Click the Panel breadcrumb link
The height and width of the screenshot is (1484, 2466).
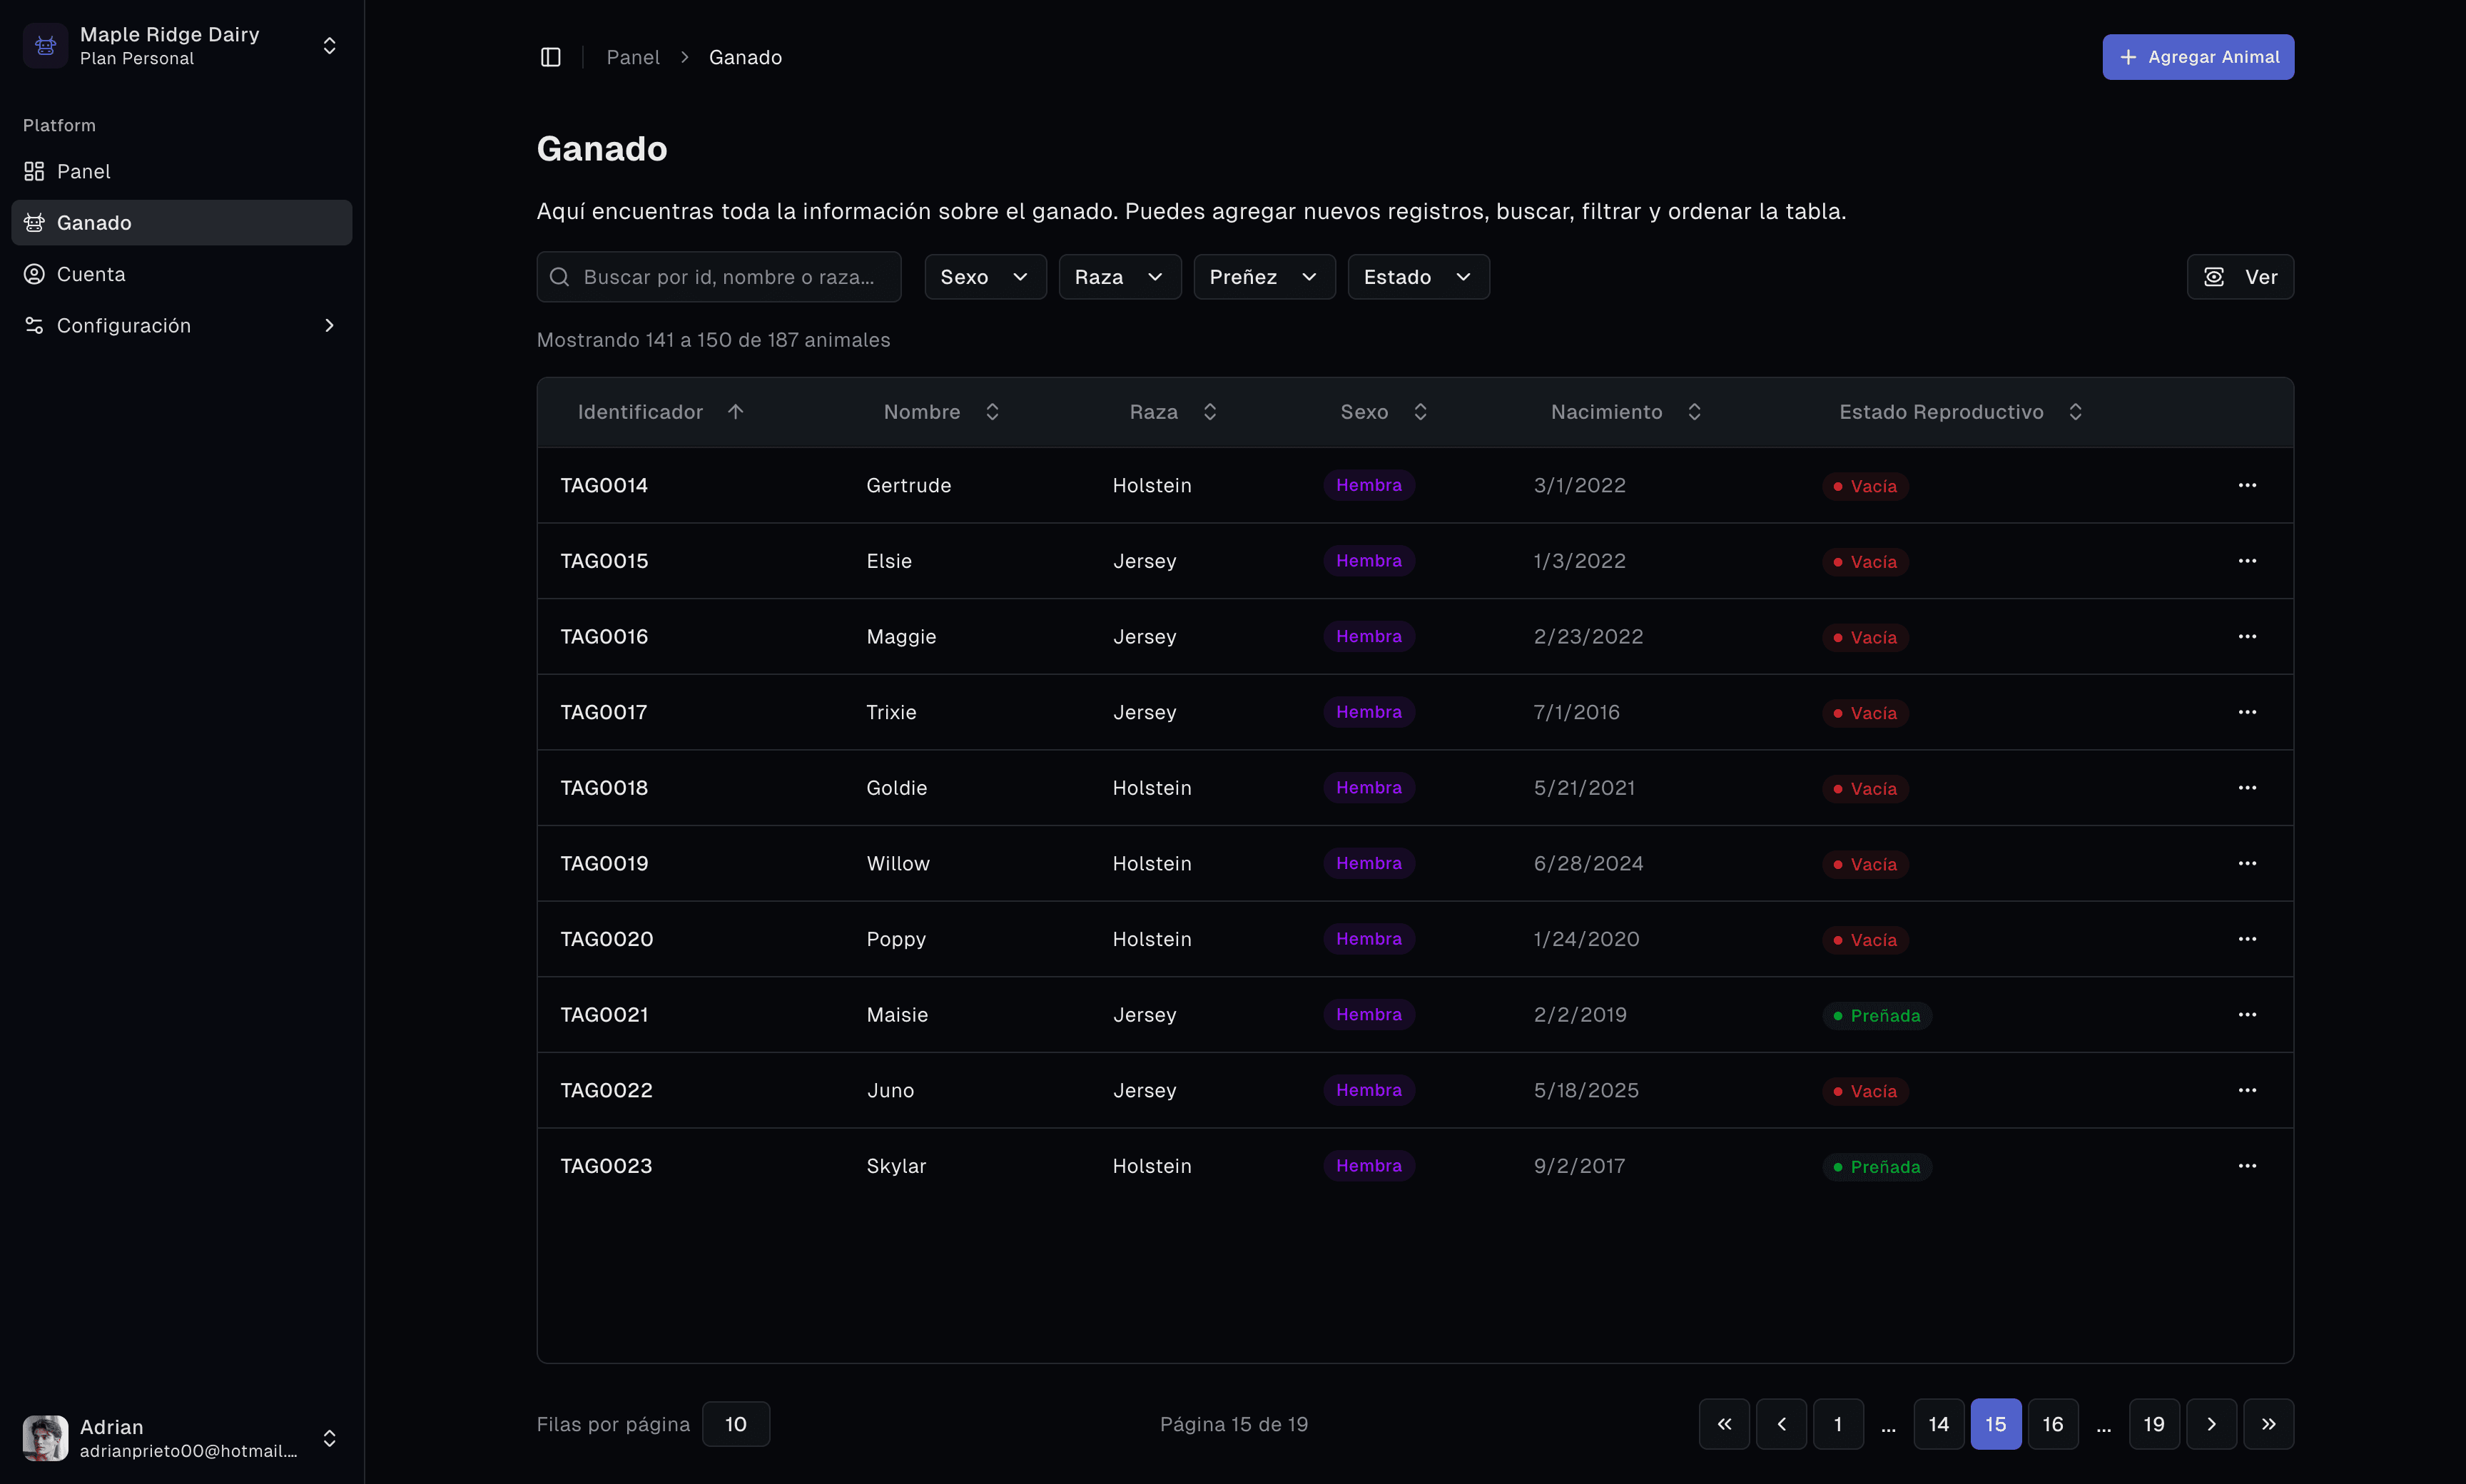point(633,57)
